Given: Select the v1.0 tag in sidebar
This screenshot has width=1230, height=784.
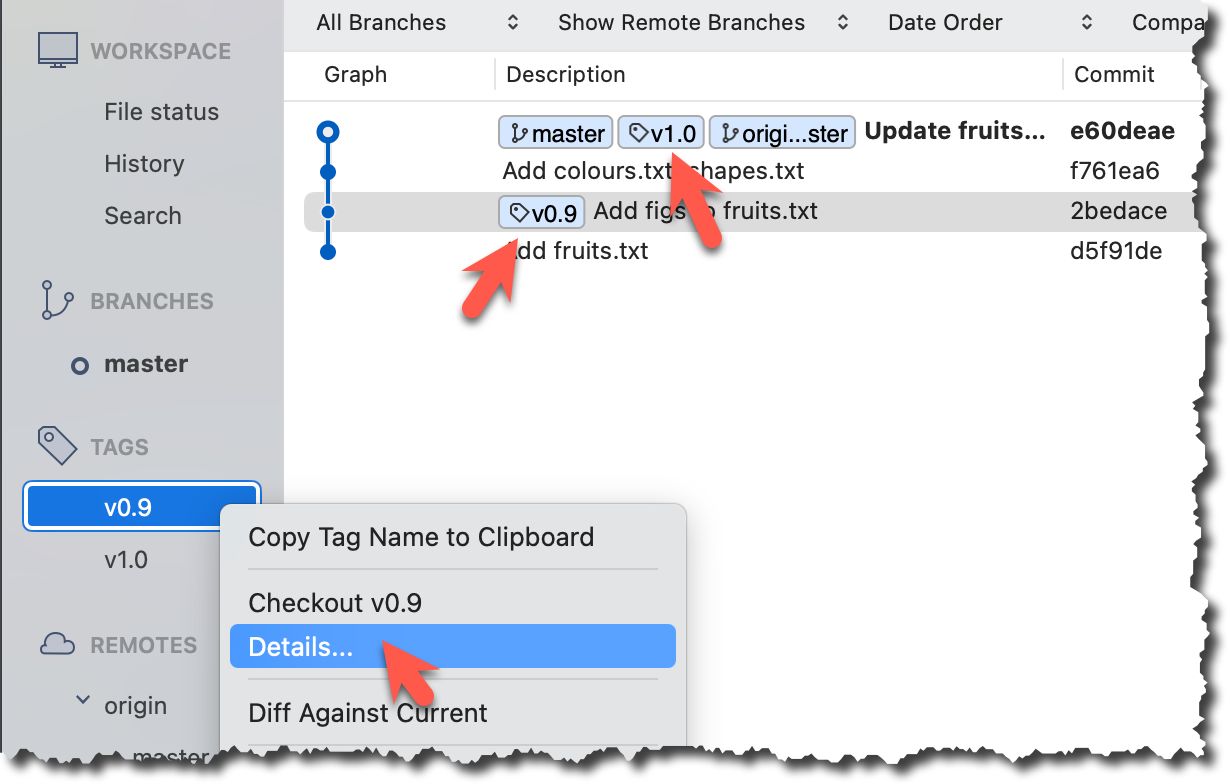Looking at the screenshot, I should [x=126, y=560].
